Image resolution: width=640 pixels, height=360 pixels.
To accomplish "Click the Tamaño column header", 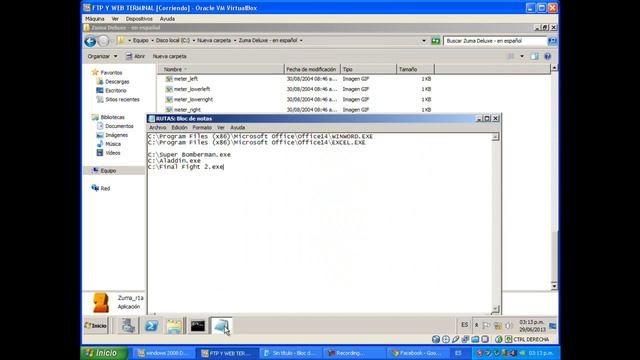I will click(x=415, y=69).
